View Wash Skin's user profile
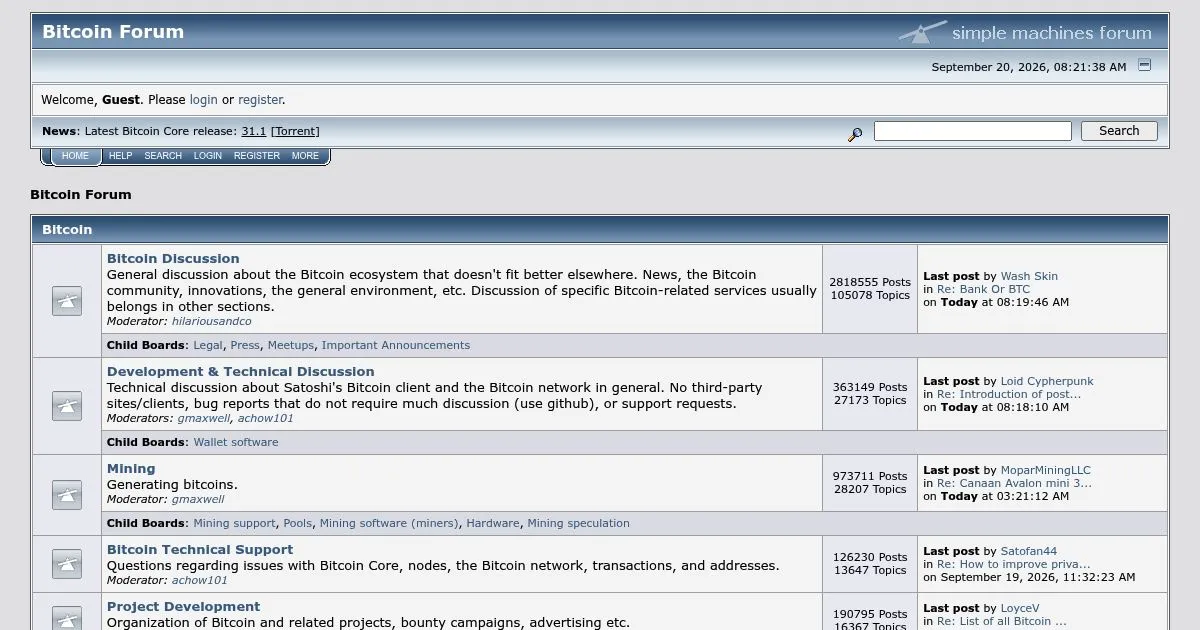Screen dimensions: 1200x630 (x=1029, y=276)
